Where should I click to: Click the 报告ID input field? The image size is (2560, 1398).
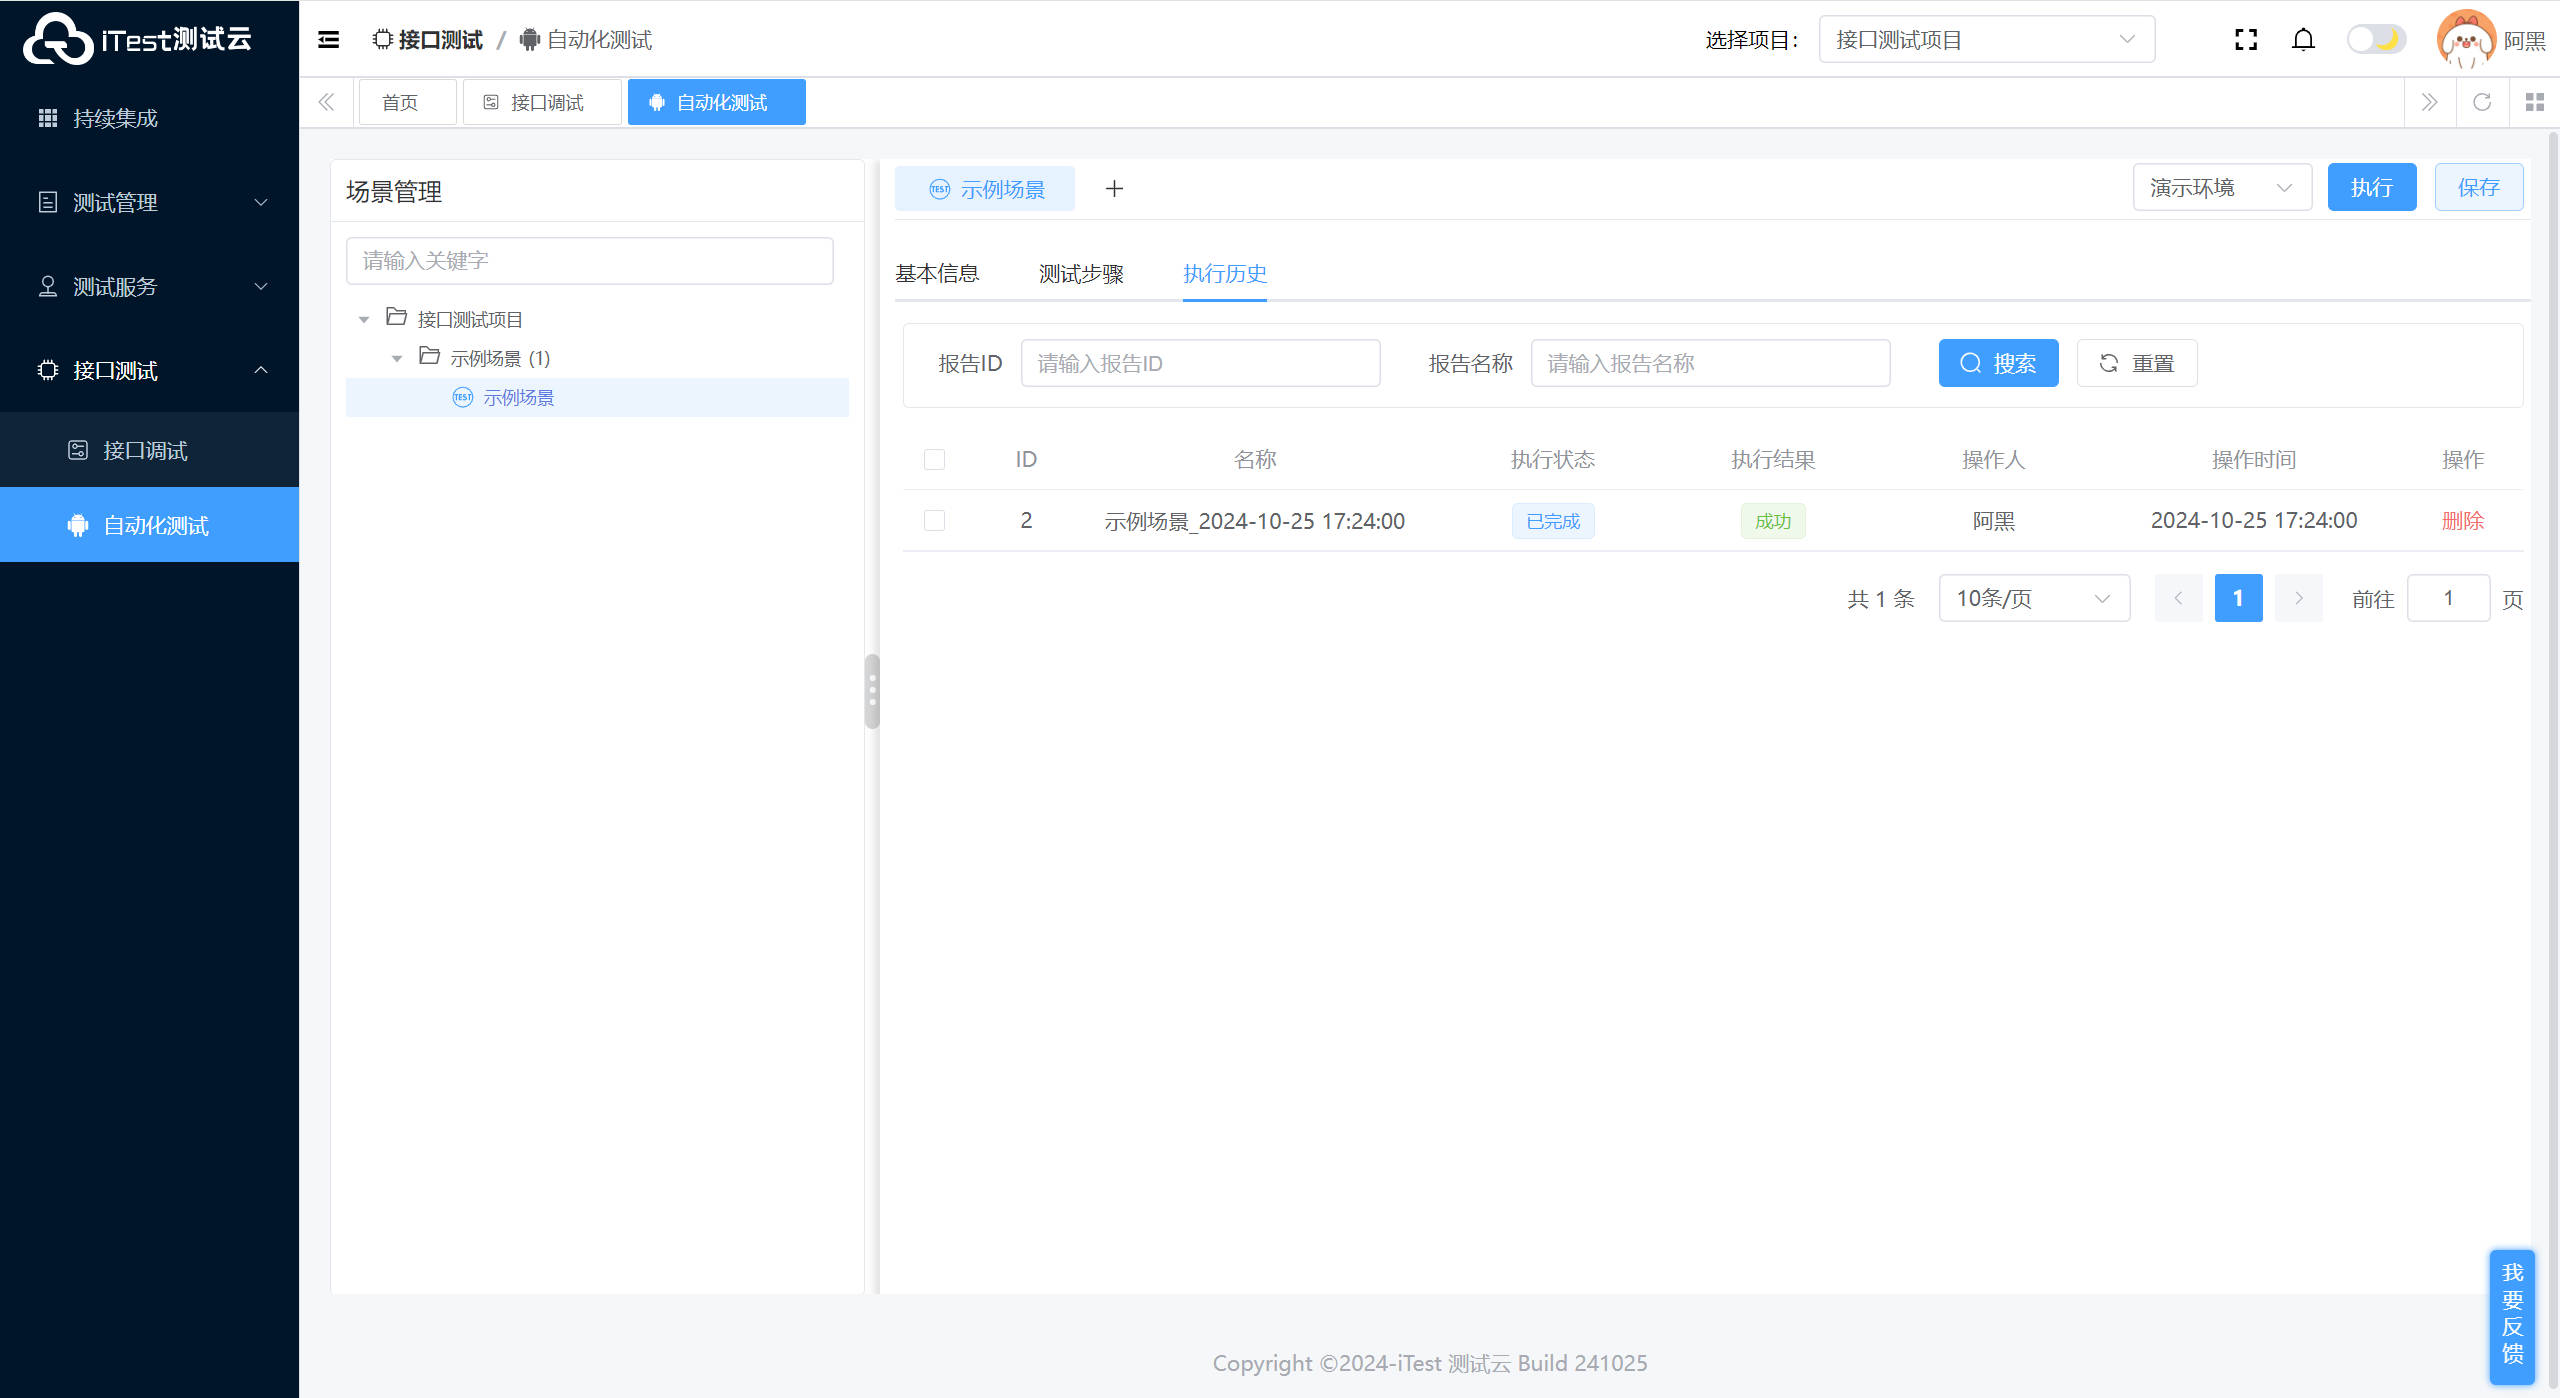coord(1199,364)
